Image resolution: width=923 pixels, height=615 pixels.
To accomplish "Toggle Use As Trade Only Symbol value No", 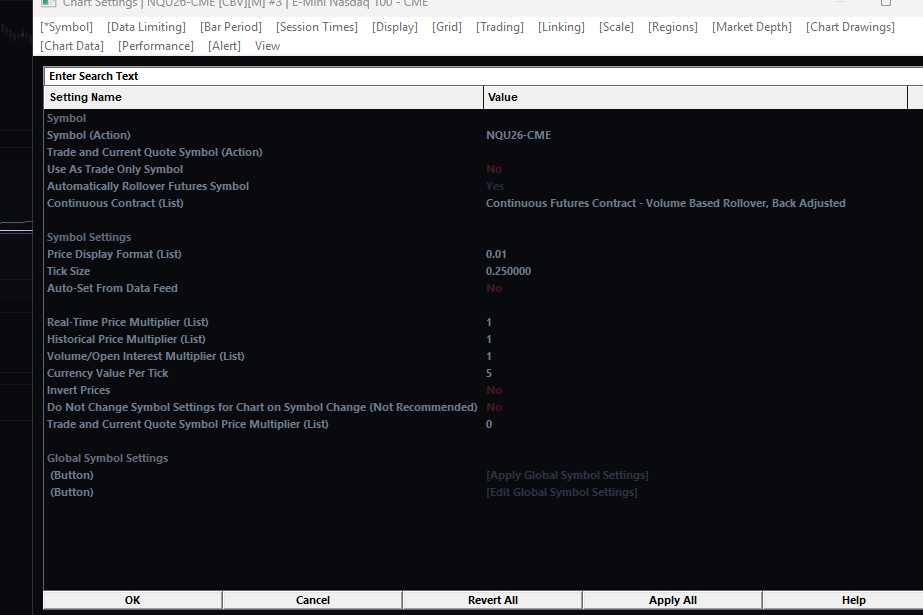I will point(494,169).
